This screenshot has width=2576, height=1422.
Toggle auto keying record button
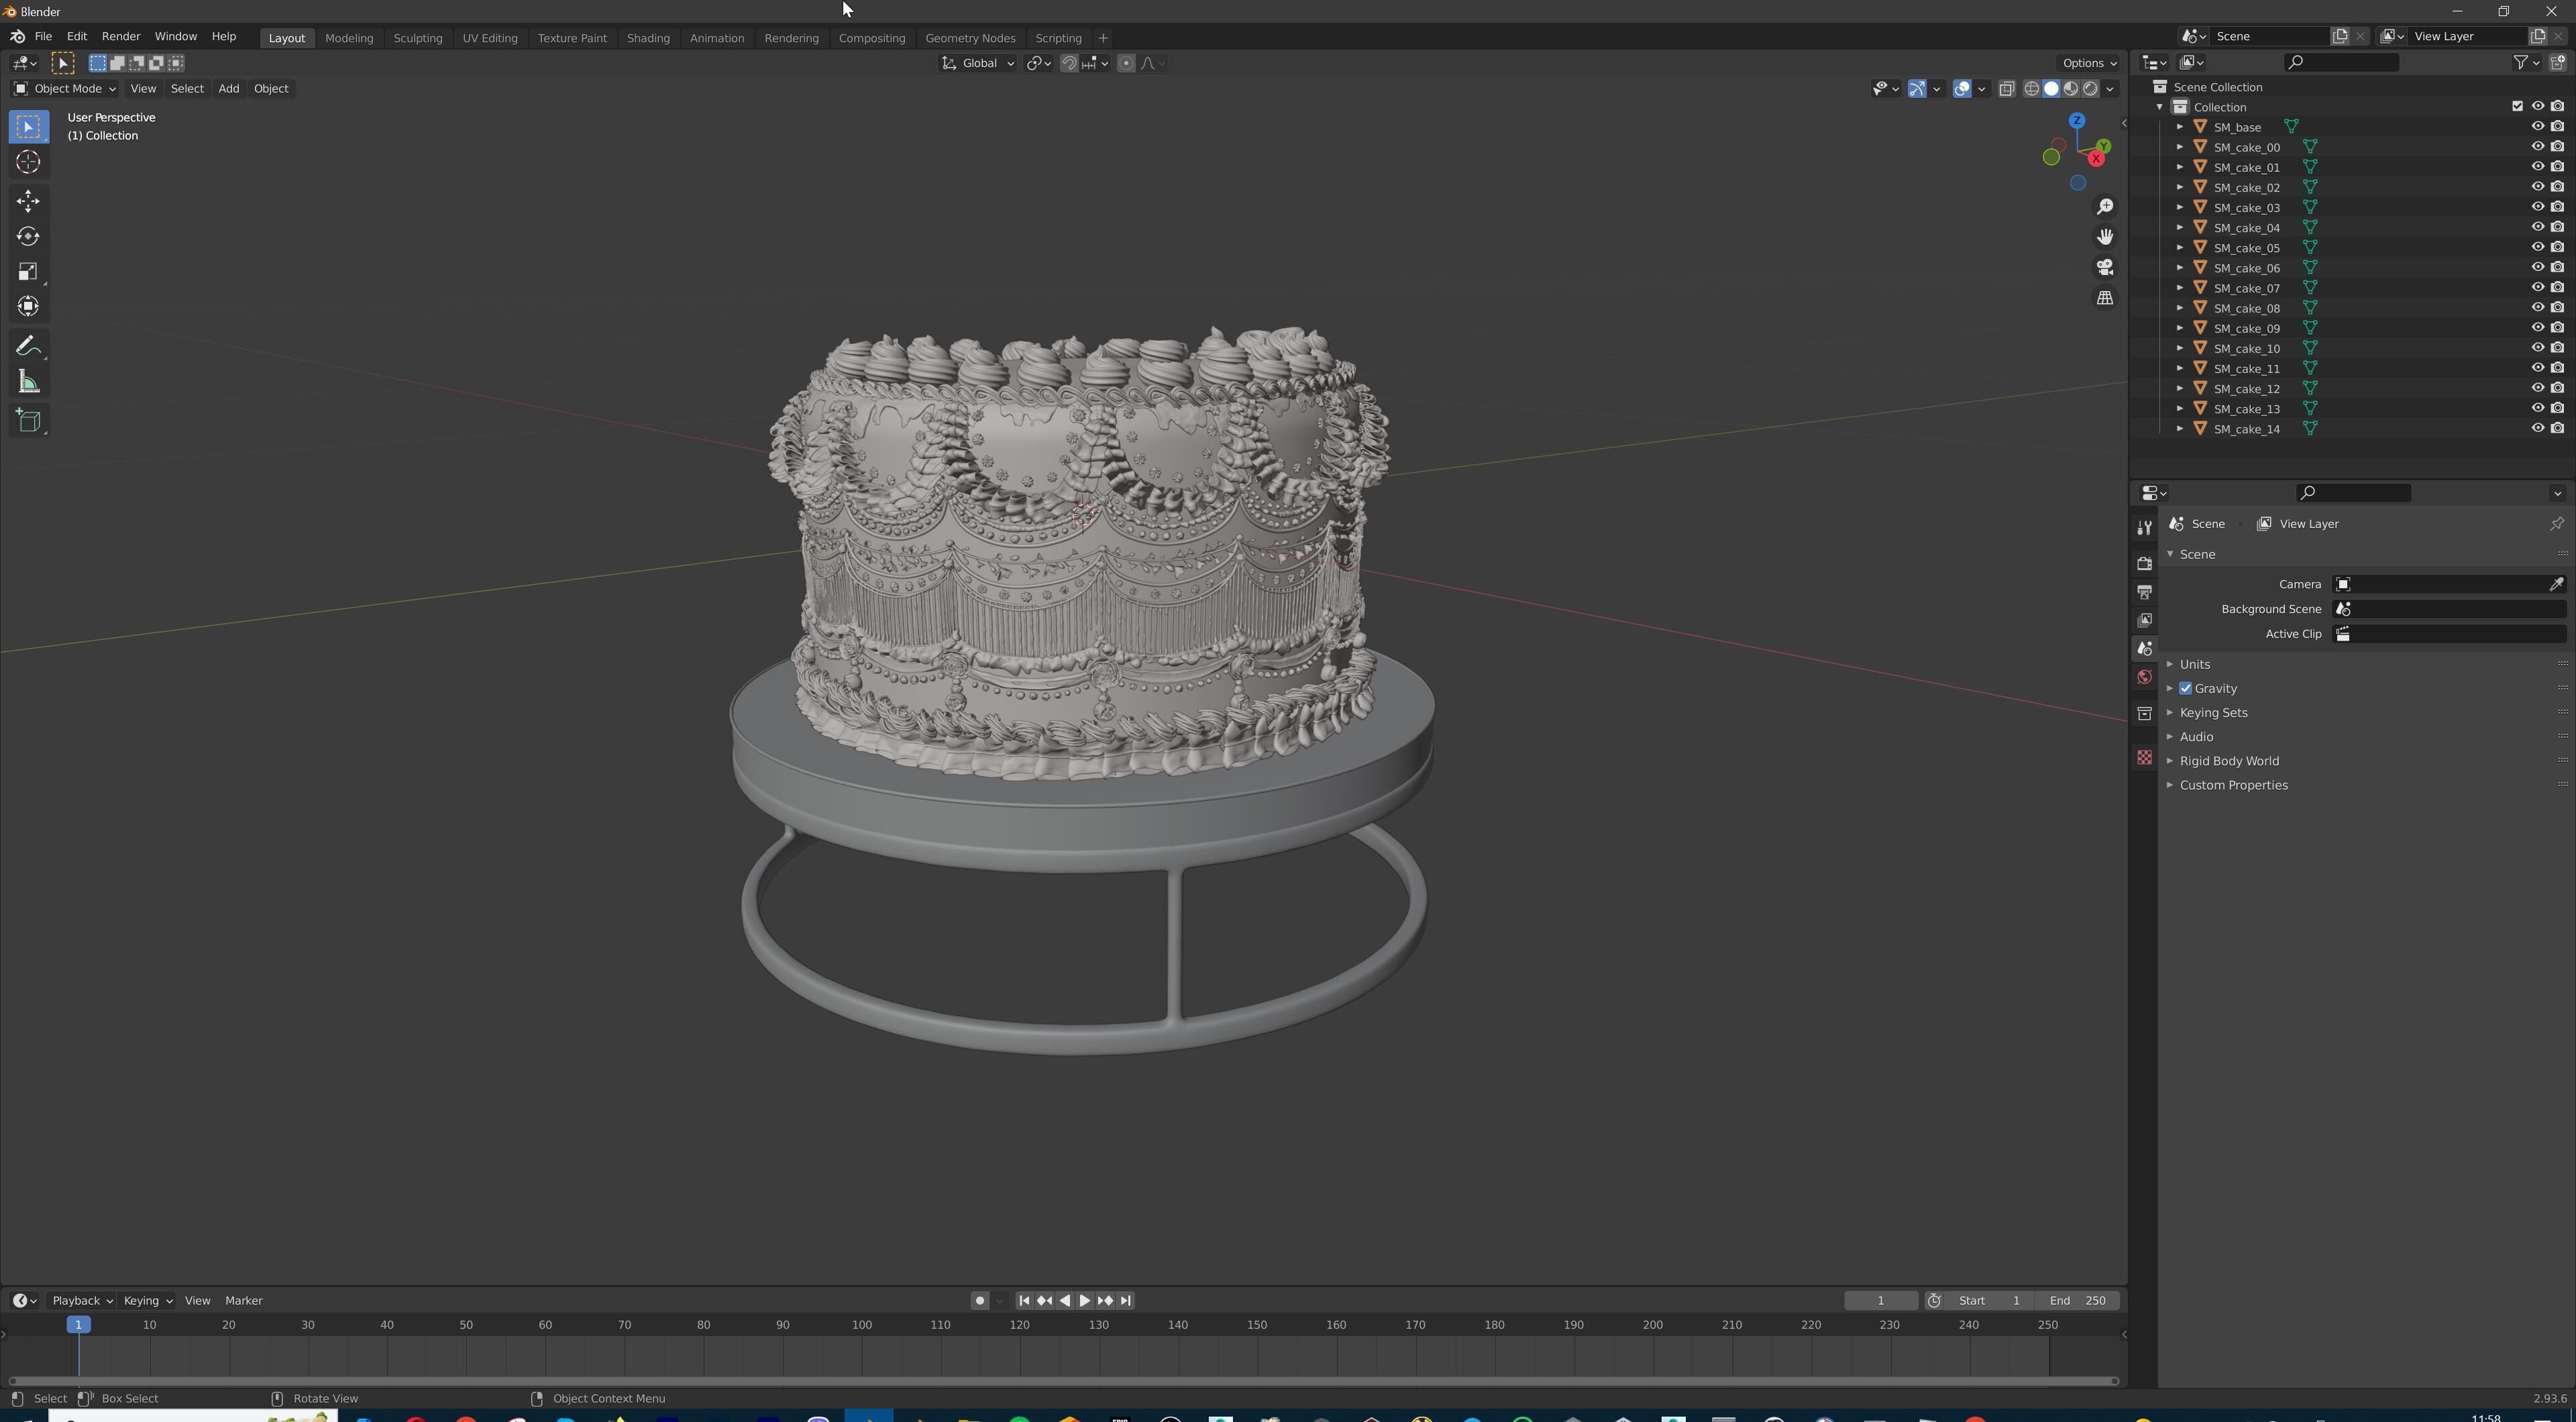click(x=979, y=1300)
